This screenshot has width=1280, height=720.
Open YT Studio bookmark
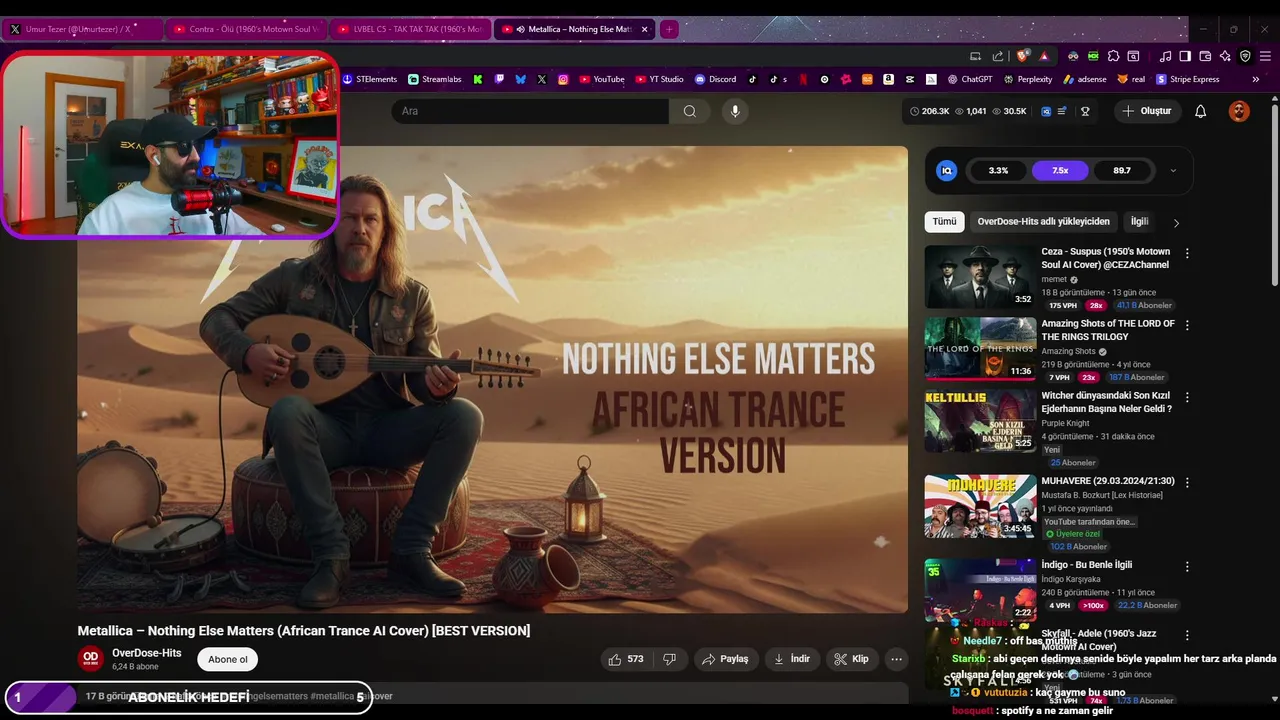click(660, 79)
